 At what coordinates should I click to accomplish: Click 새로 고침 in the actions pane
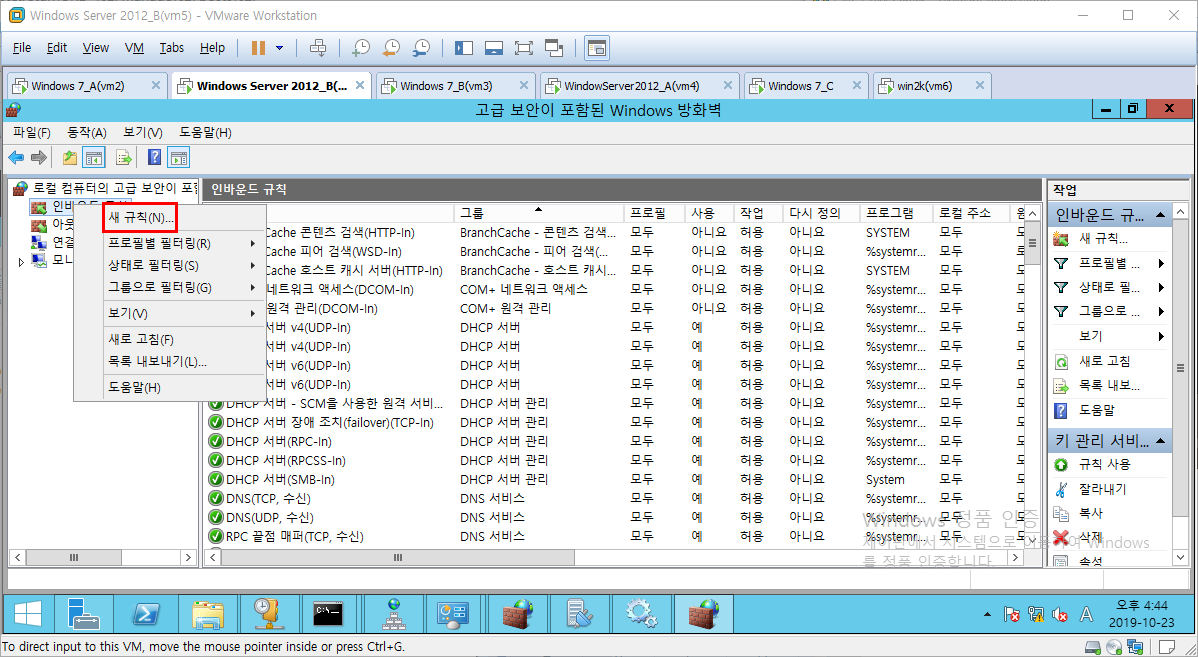(x=1105, y=361)
